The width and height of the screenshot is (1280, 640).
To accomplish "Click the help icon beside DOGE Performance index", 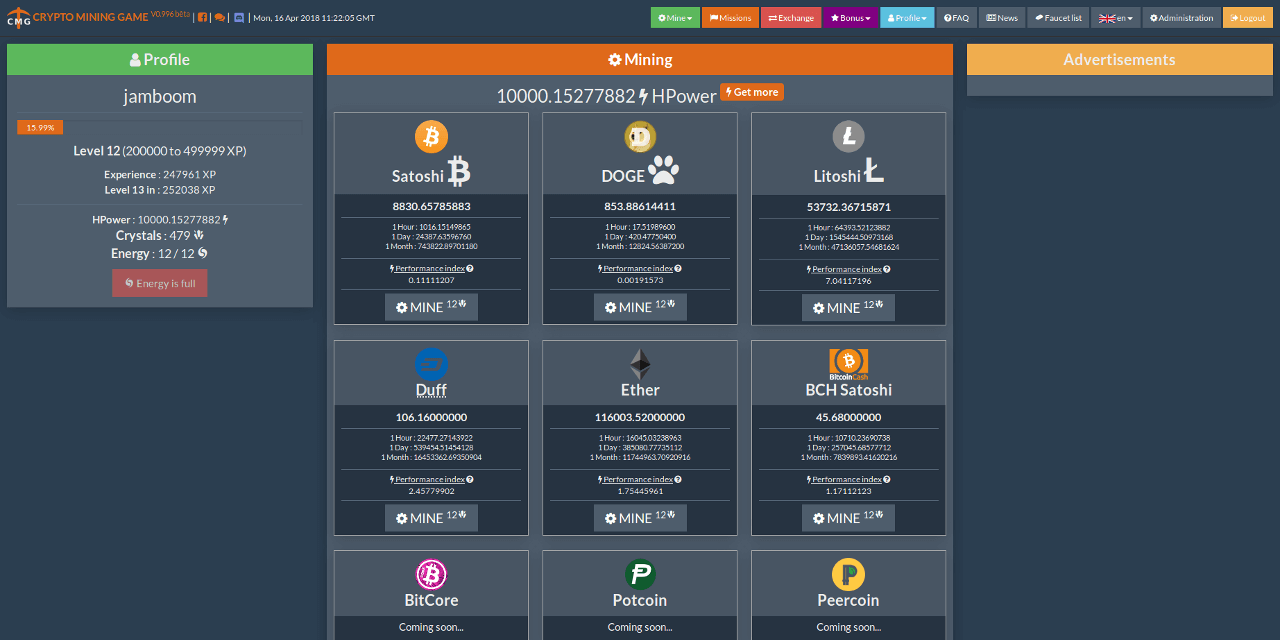I will pos(679,268).
